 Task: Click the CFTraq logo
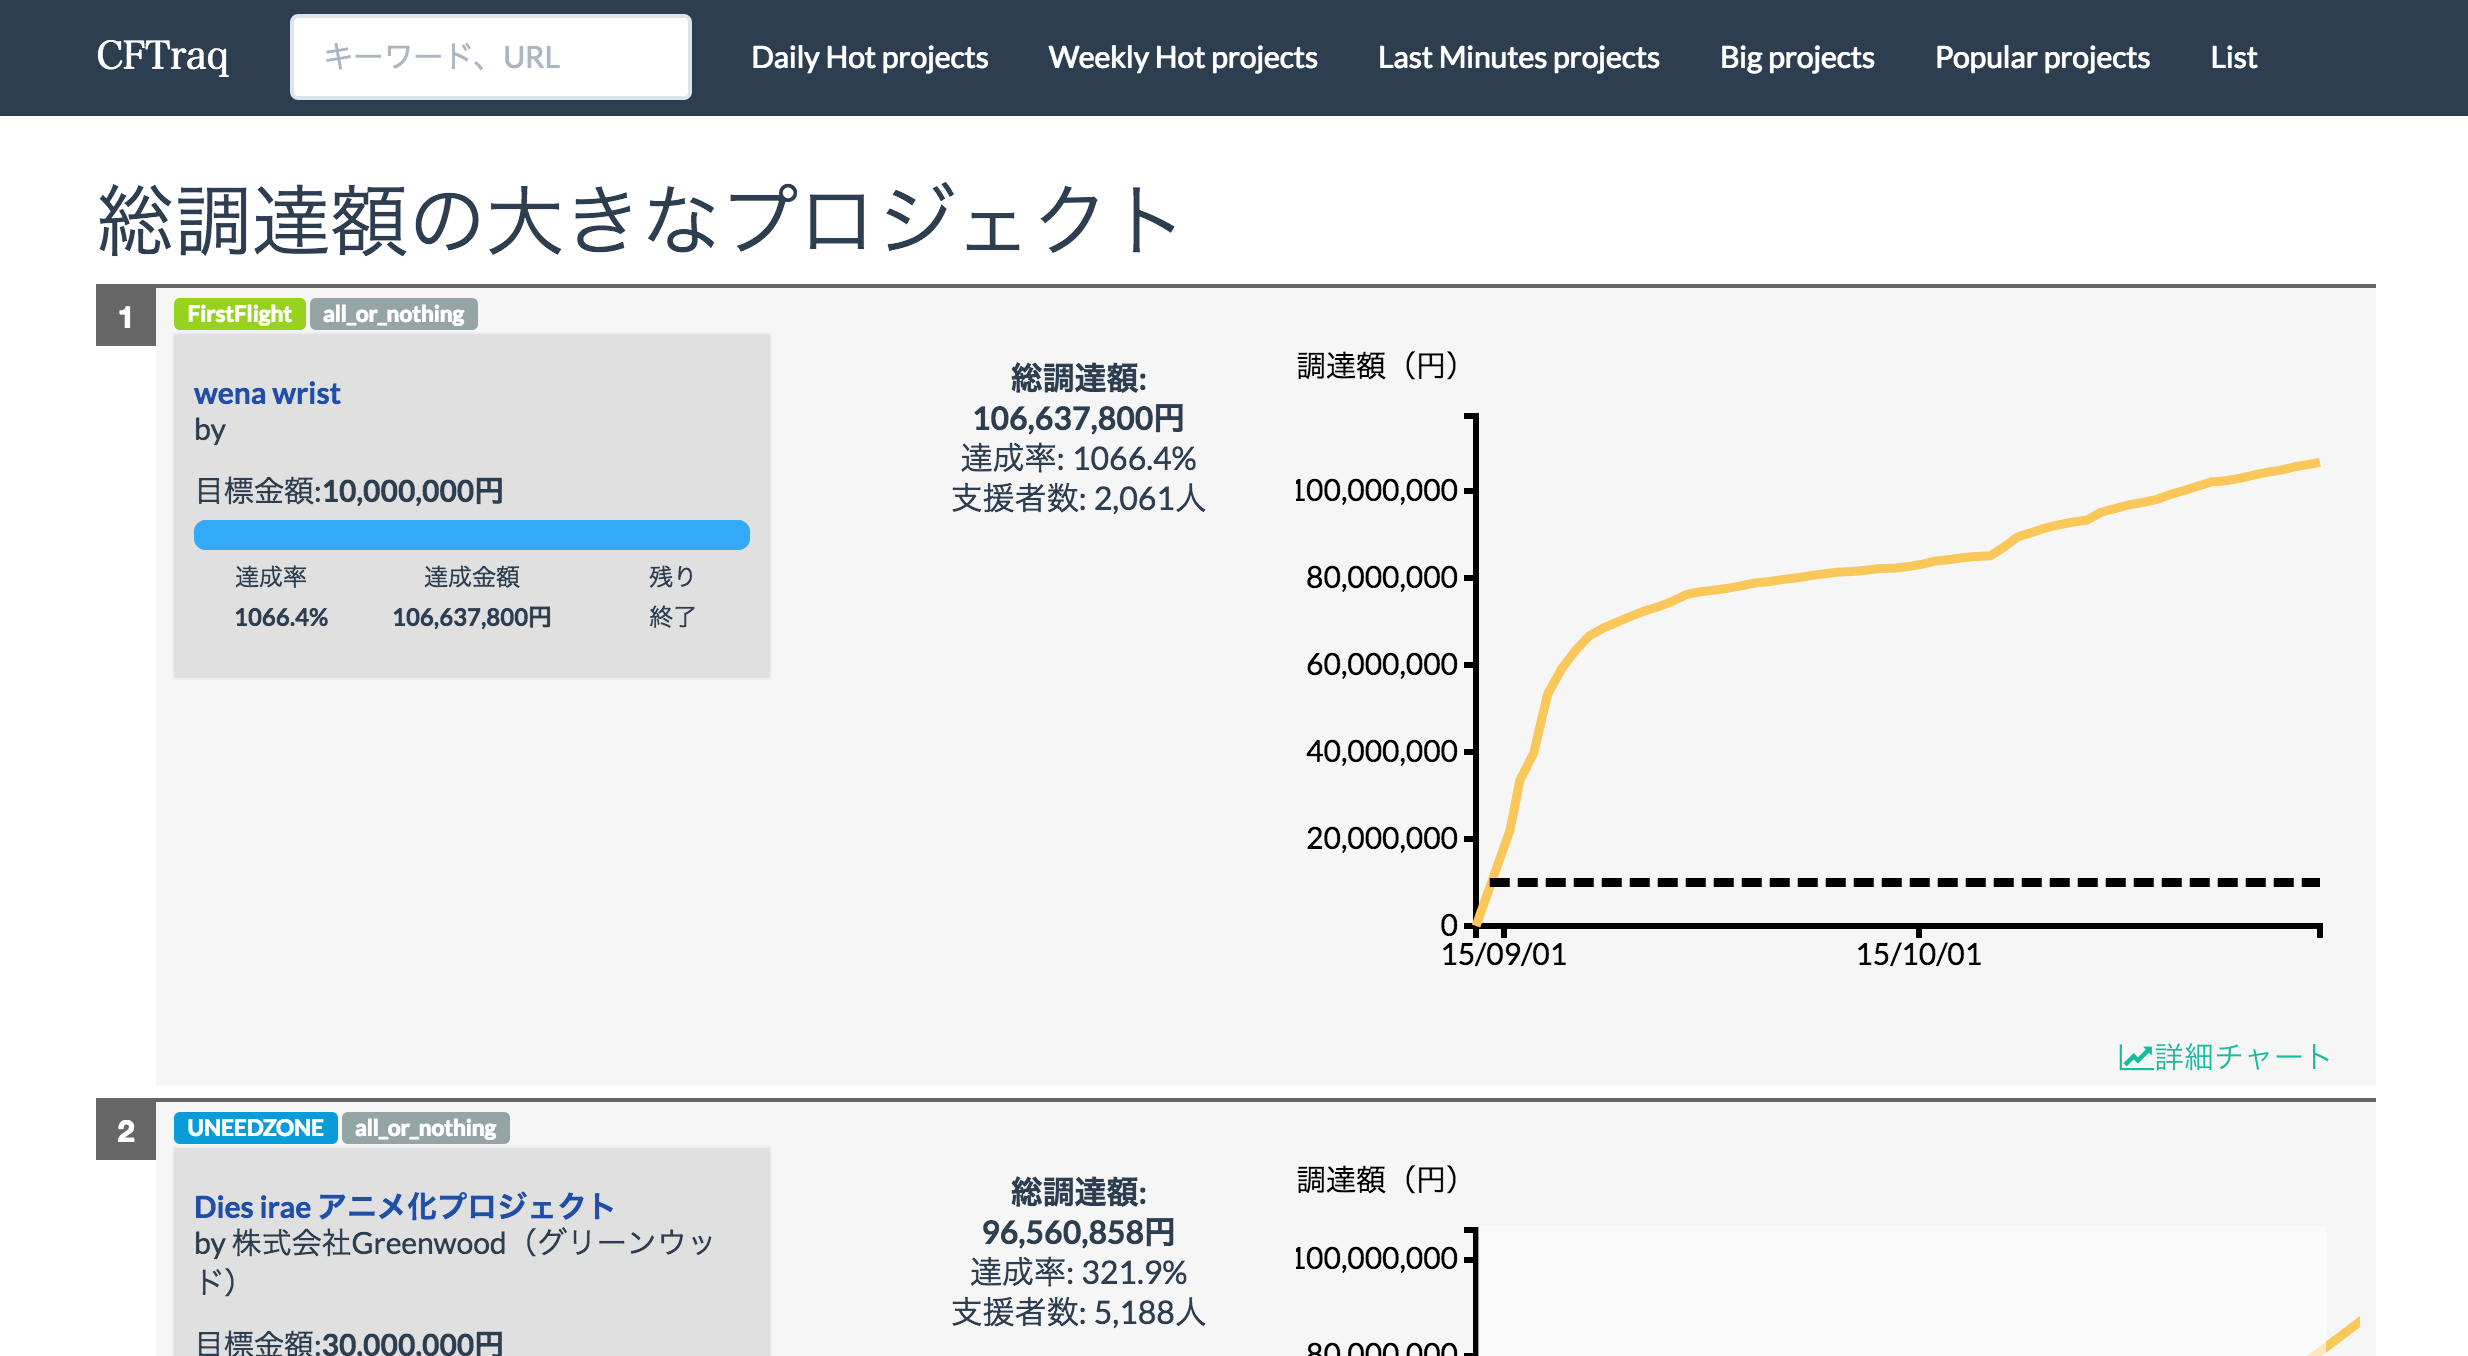point(162,57)
